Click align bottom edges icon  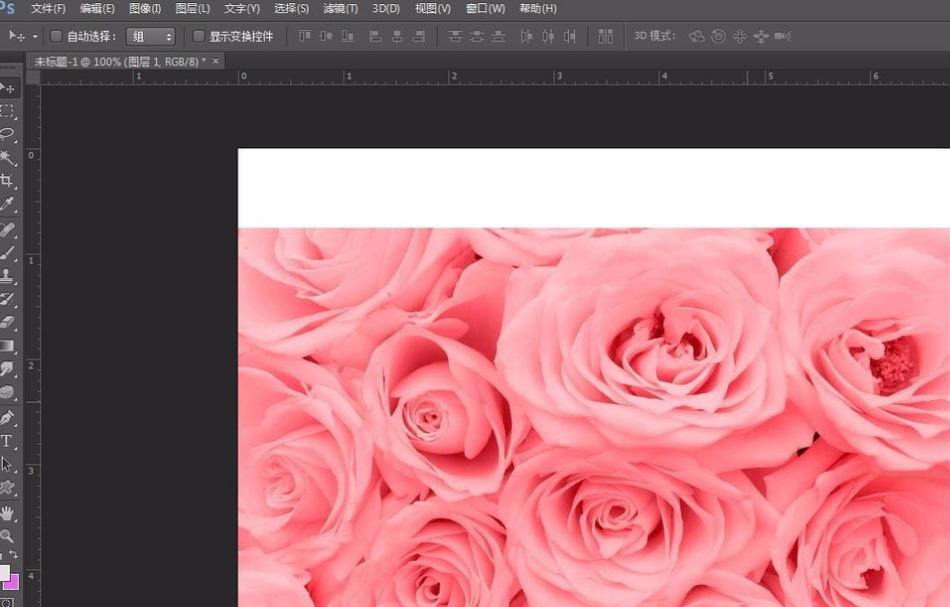(x=347, y=36)
